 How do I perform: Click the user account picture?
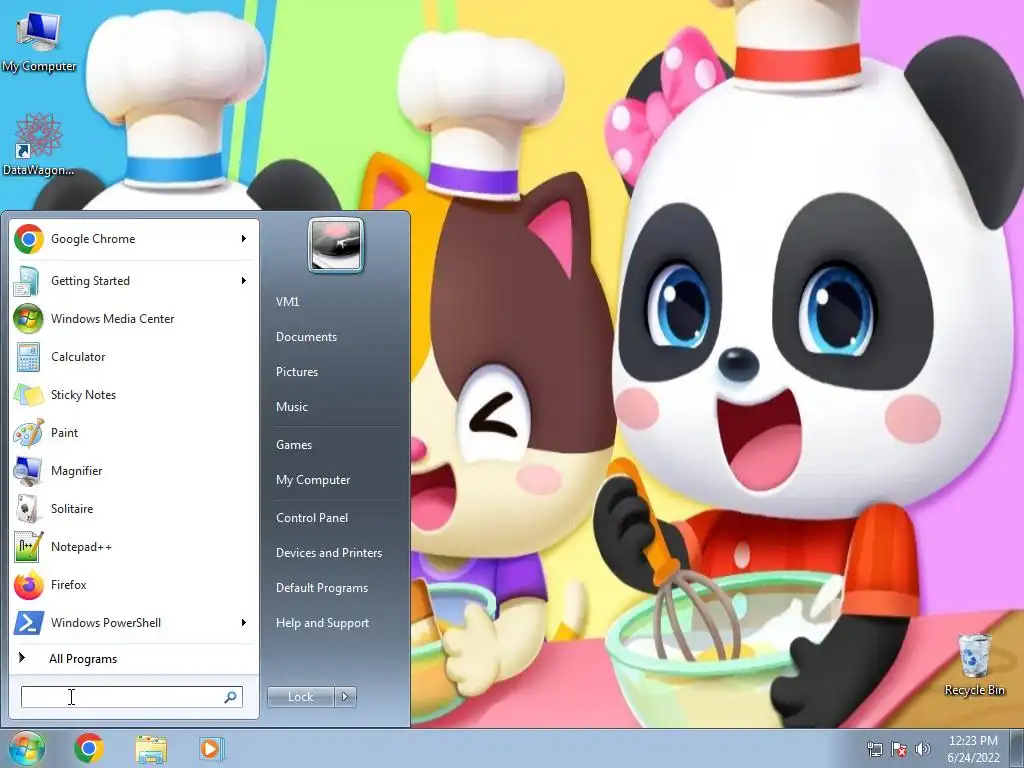[x=336, y=245]
